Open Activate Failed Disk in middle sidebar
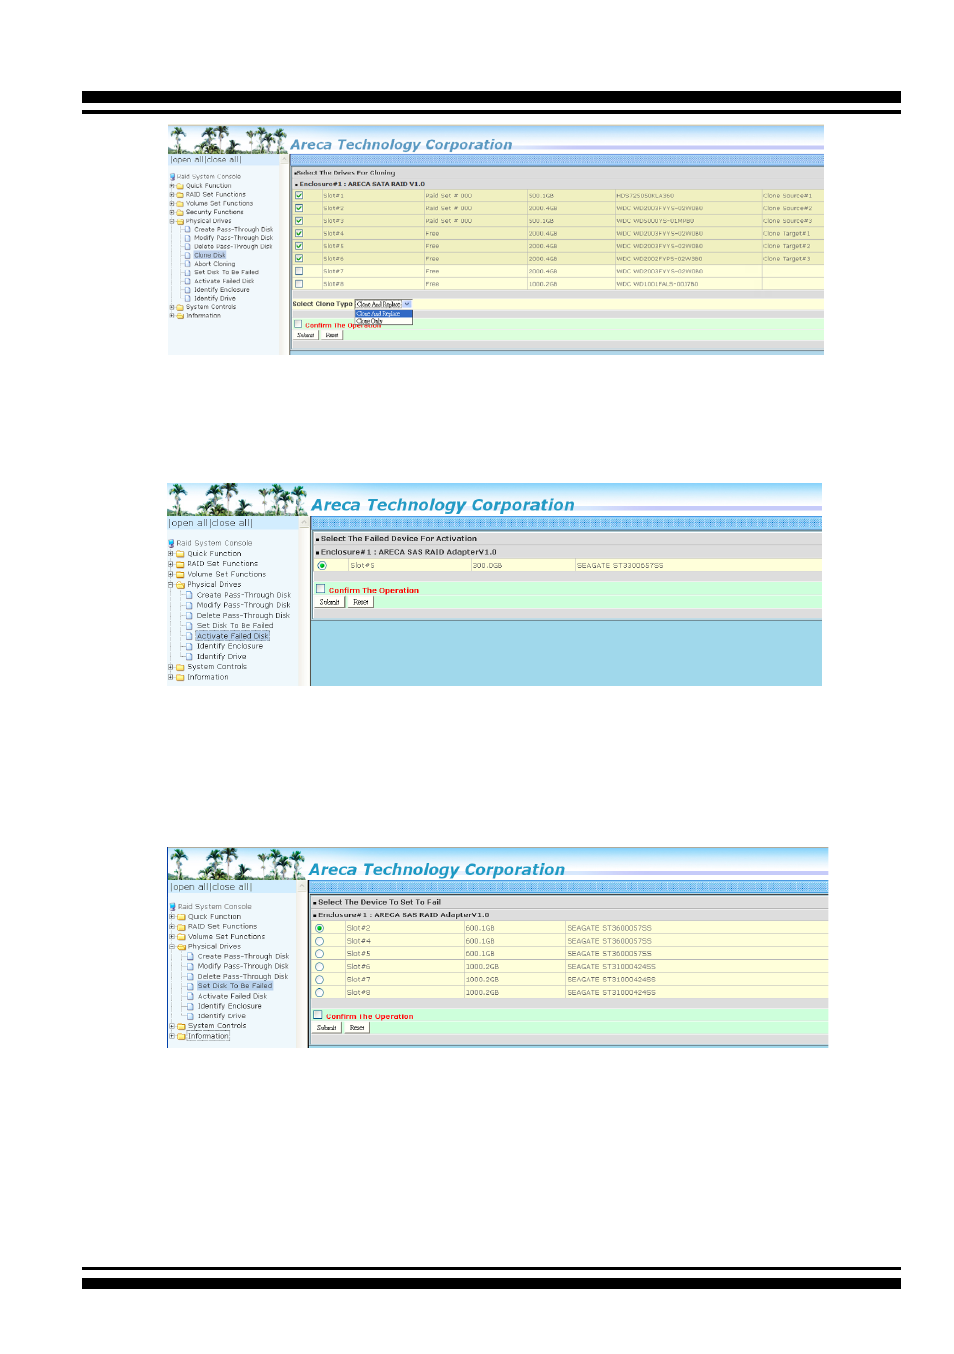Viewport: 954px width, 1354px height. click(x=233, y=636)
